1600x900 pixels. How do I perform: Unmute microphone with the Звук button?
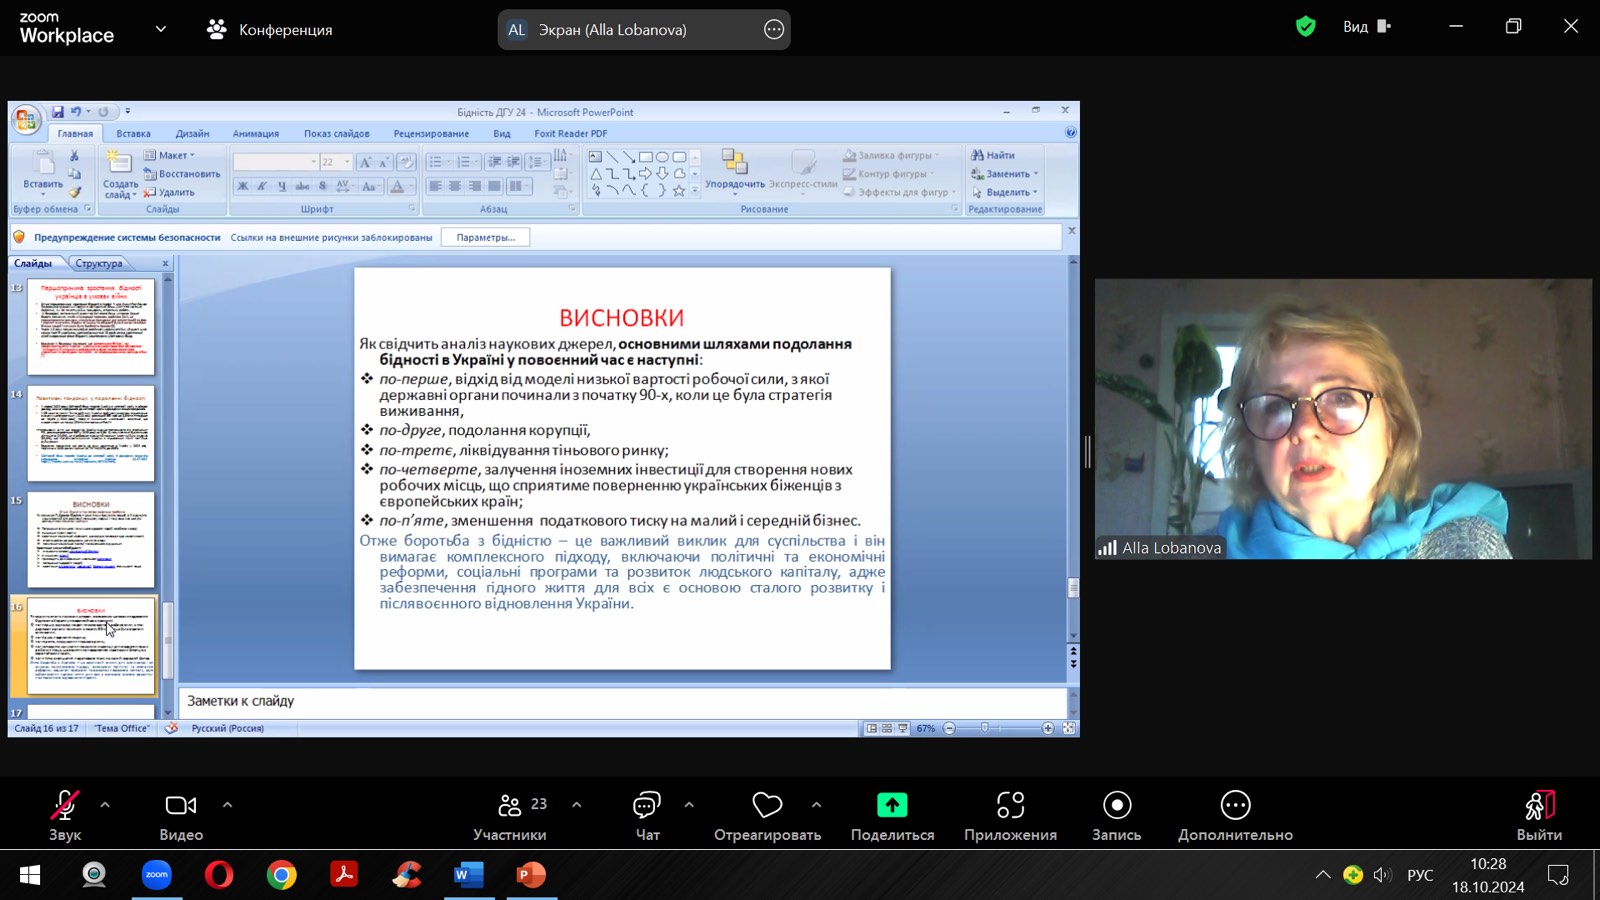pos(65,815)
